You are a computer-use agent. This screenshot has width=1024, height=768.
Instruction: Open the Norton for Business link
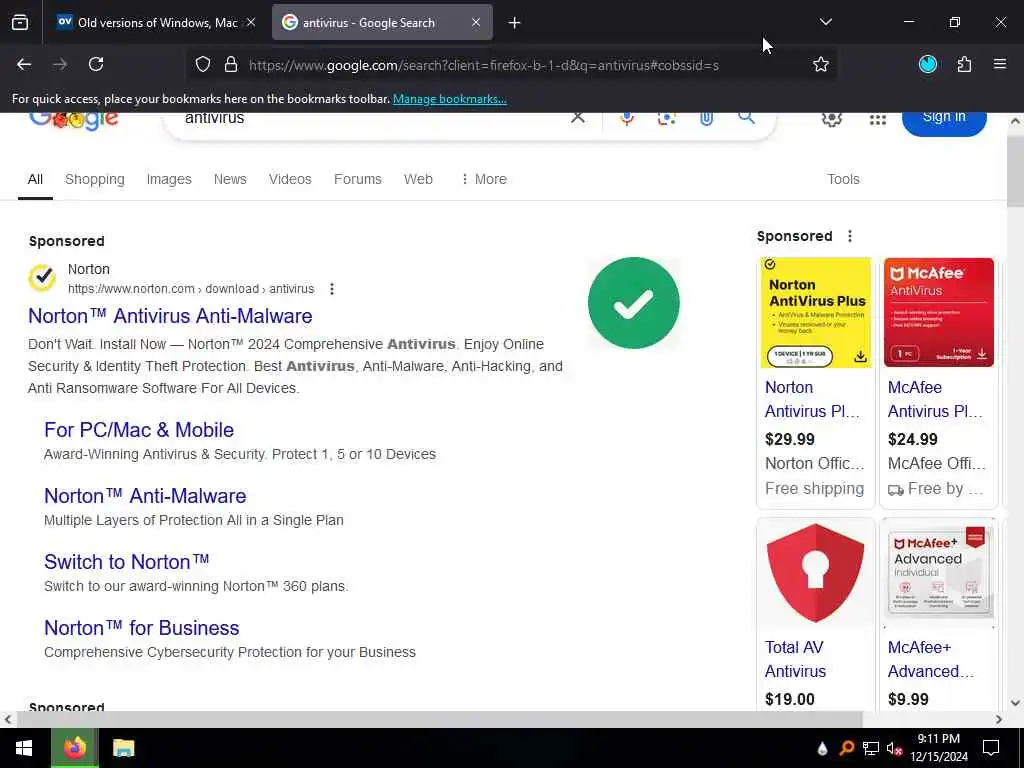pyautogui.click(x=142, y=628)
